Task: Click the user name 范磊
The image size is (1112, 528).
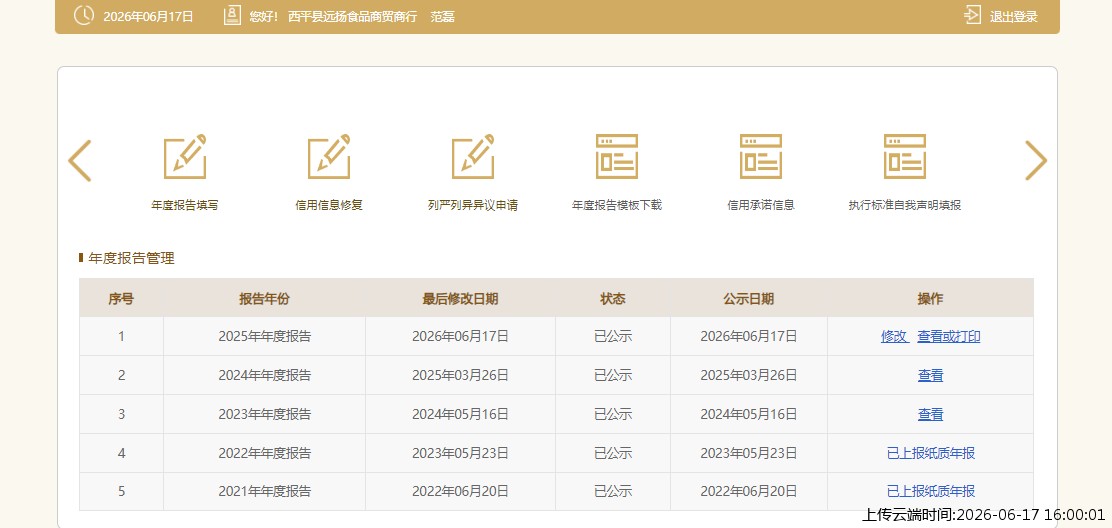Action: pyautogui.click(x=443, y=16)
